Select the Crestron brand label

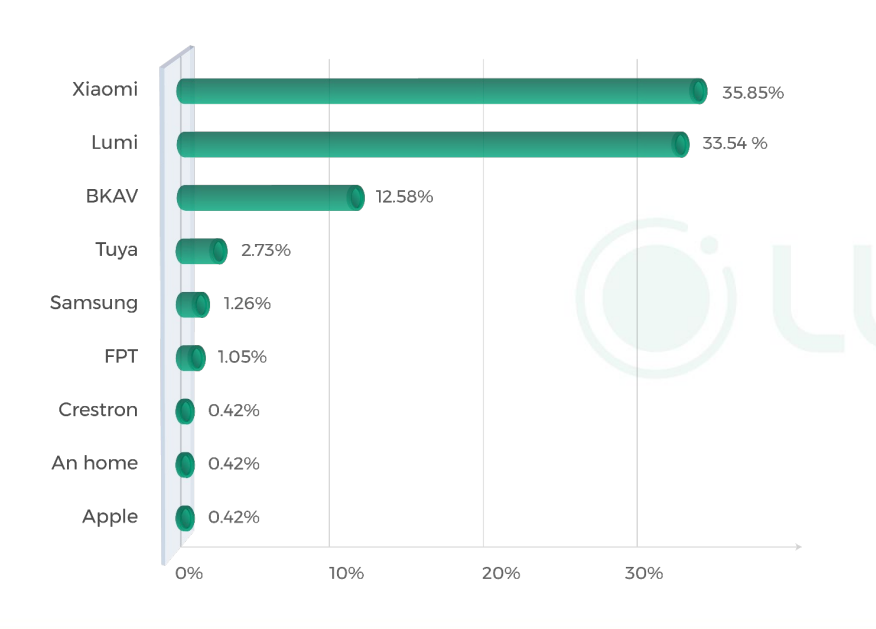[x=98, y=409]
